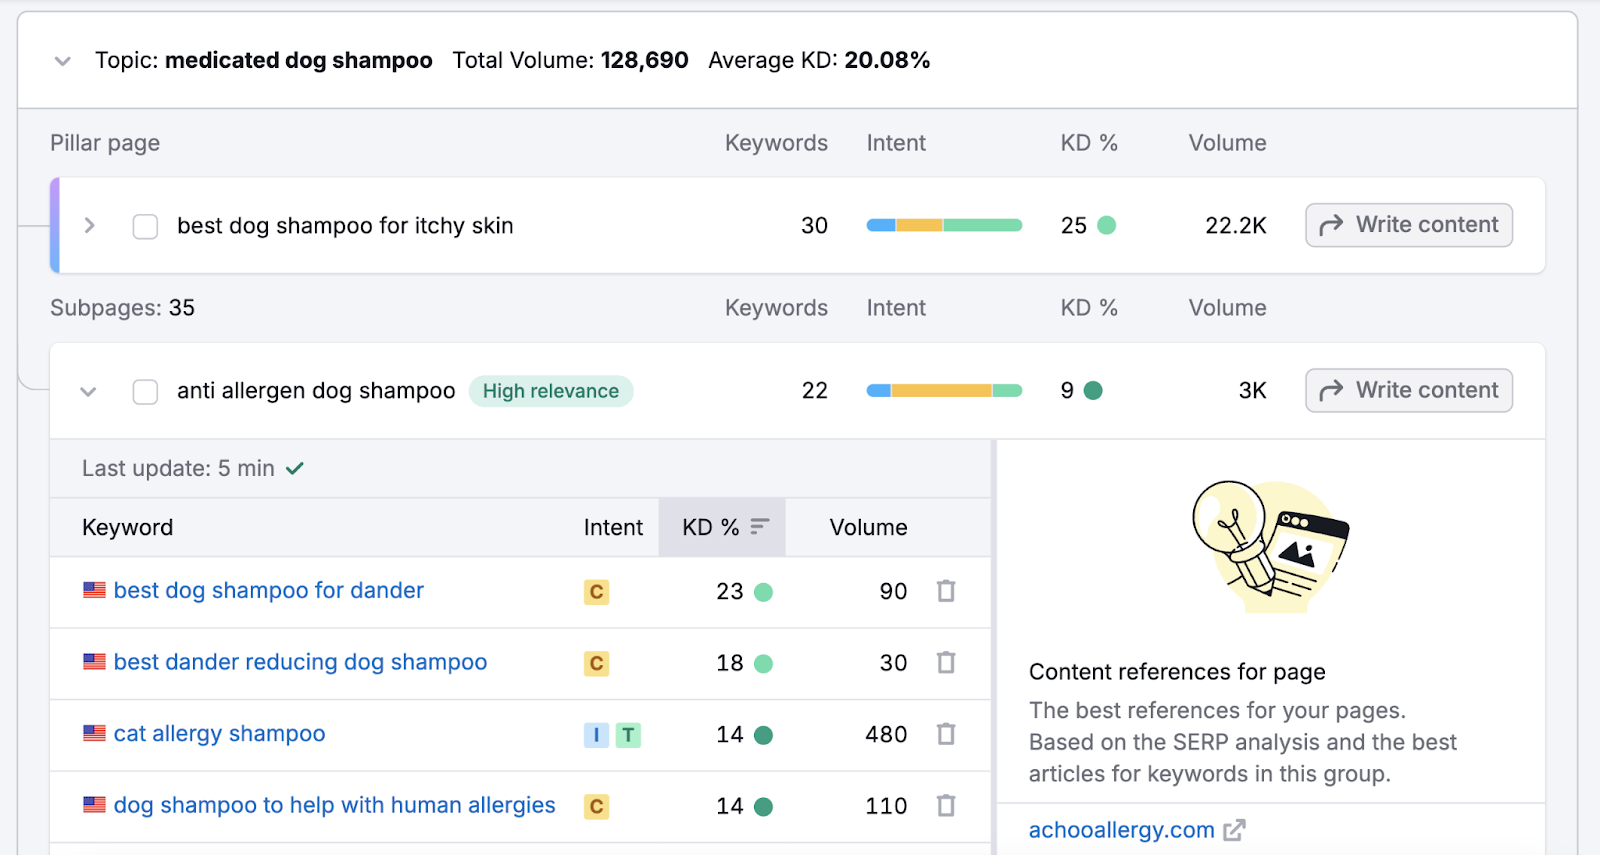Select the 'anti allergen dog shampoo' checkbox
The width and height of the screenshot is (1600, 855).
146,391
